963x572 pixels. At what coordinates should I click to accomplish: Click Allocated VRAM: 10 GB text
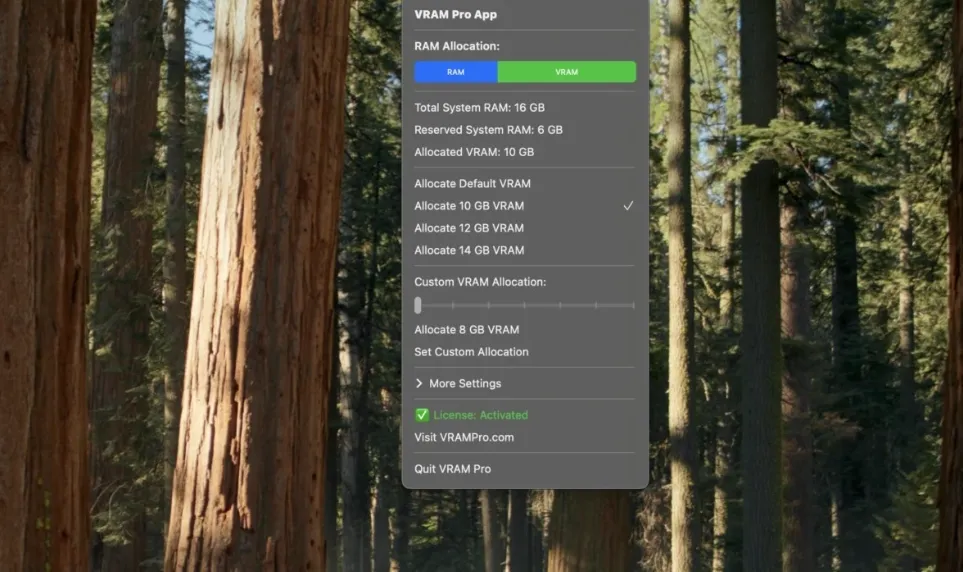point(474,152)
